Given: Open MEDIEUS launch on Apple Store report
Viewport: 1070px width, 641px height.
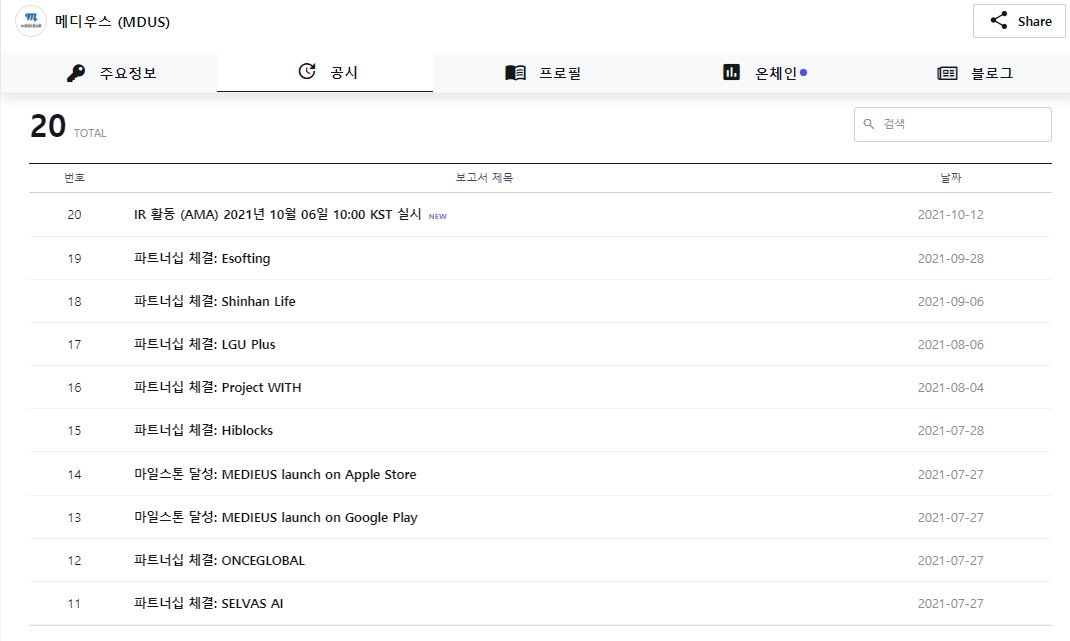Looking at the screenshot, I should tap(275, 474).
